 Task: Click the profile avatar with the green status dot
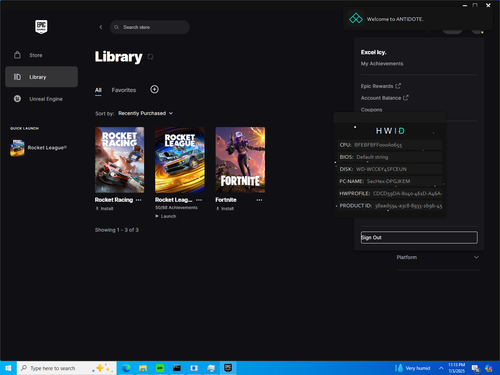pyautogui.click(x=477, y=31)
